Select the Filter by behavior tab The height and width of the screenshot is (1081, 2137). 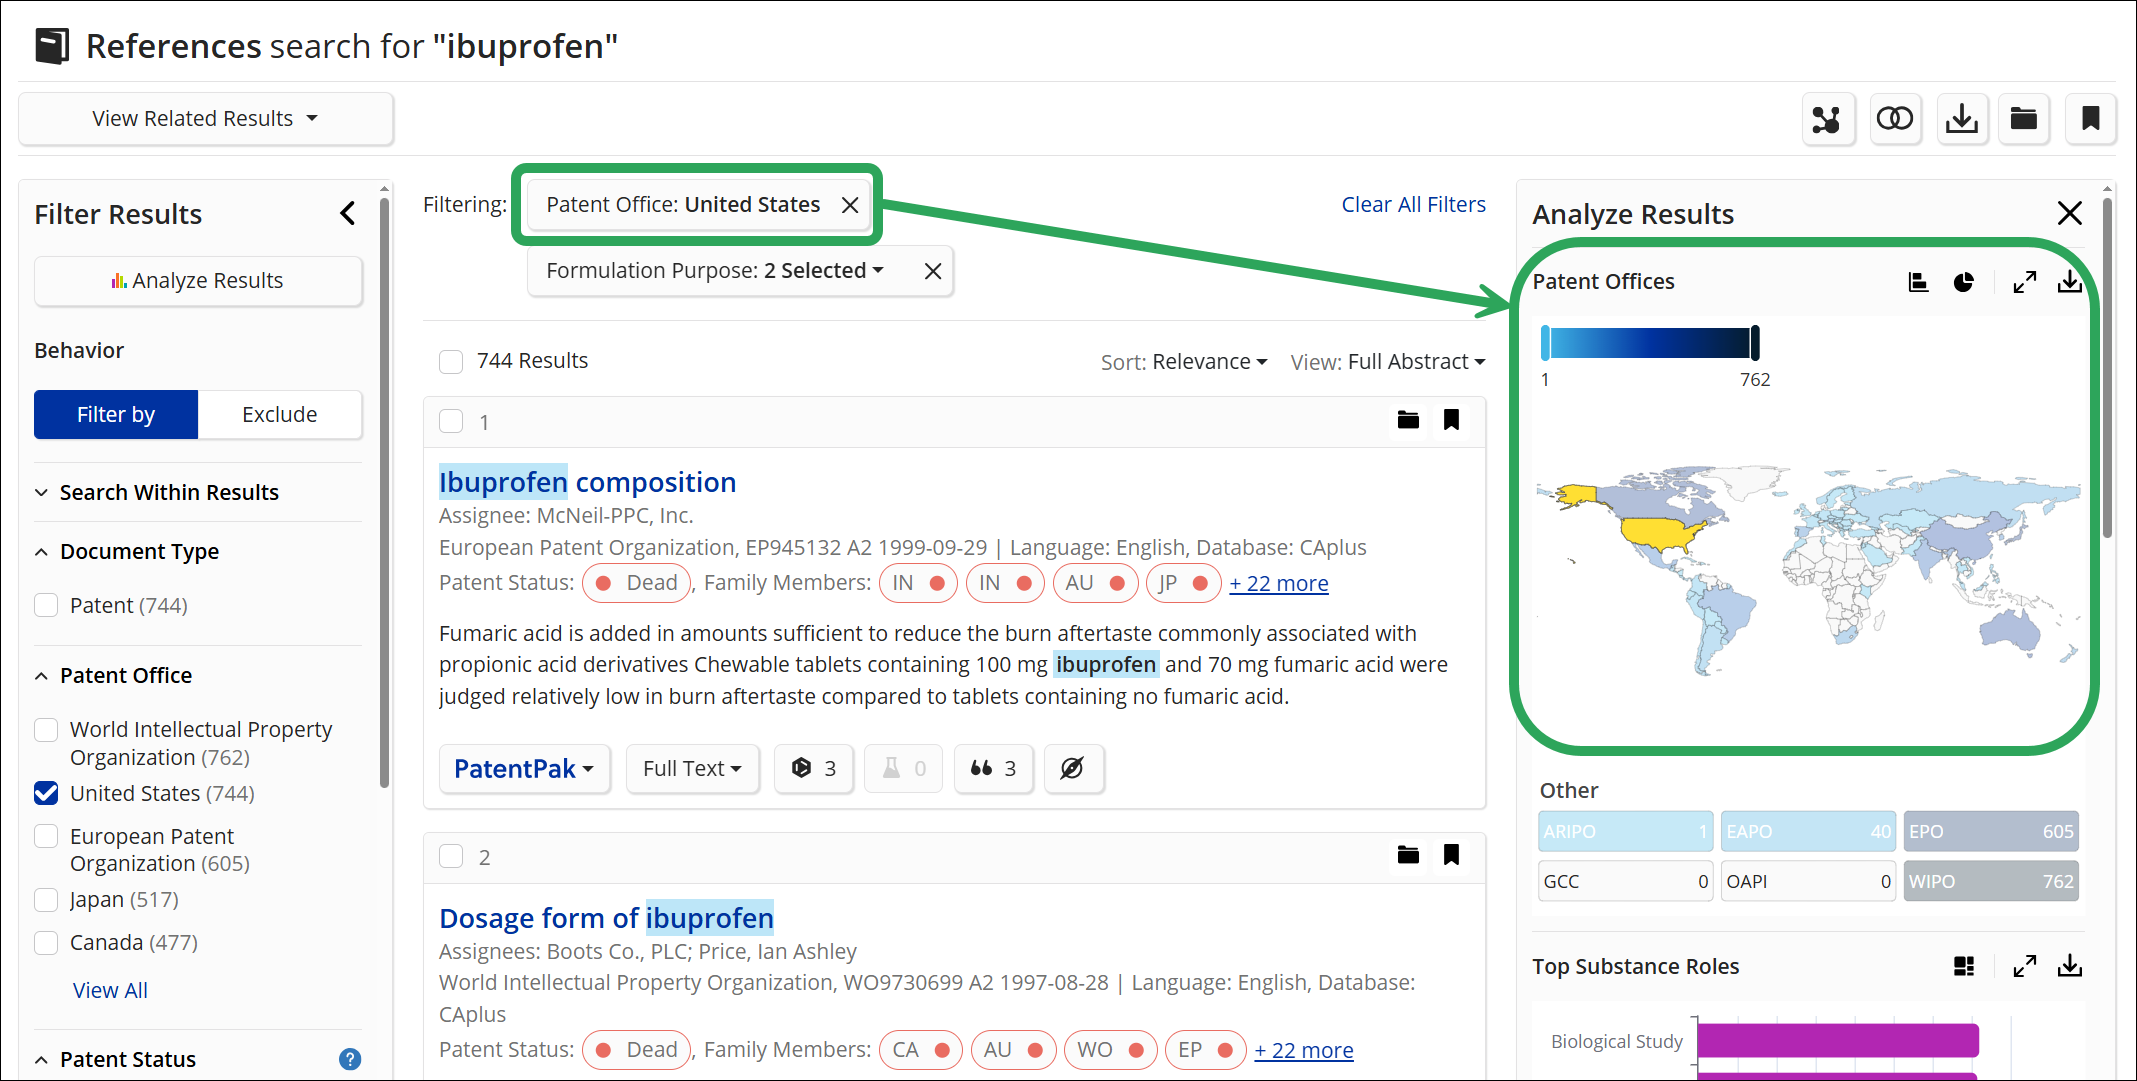116,414
